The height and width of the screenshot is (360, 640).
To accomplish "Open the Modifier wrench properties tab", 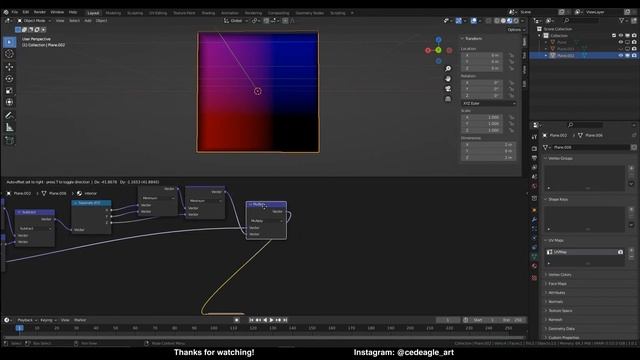I will [534, 220].
